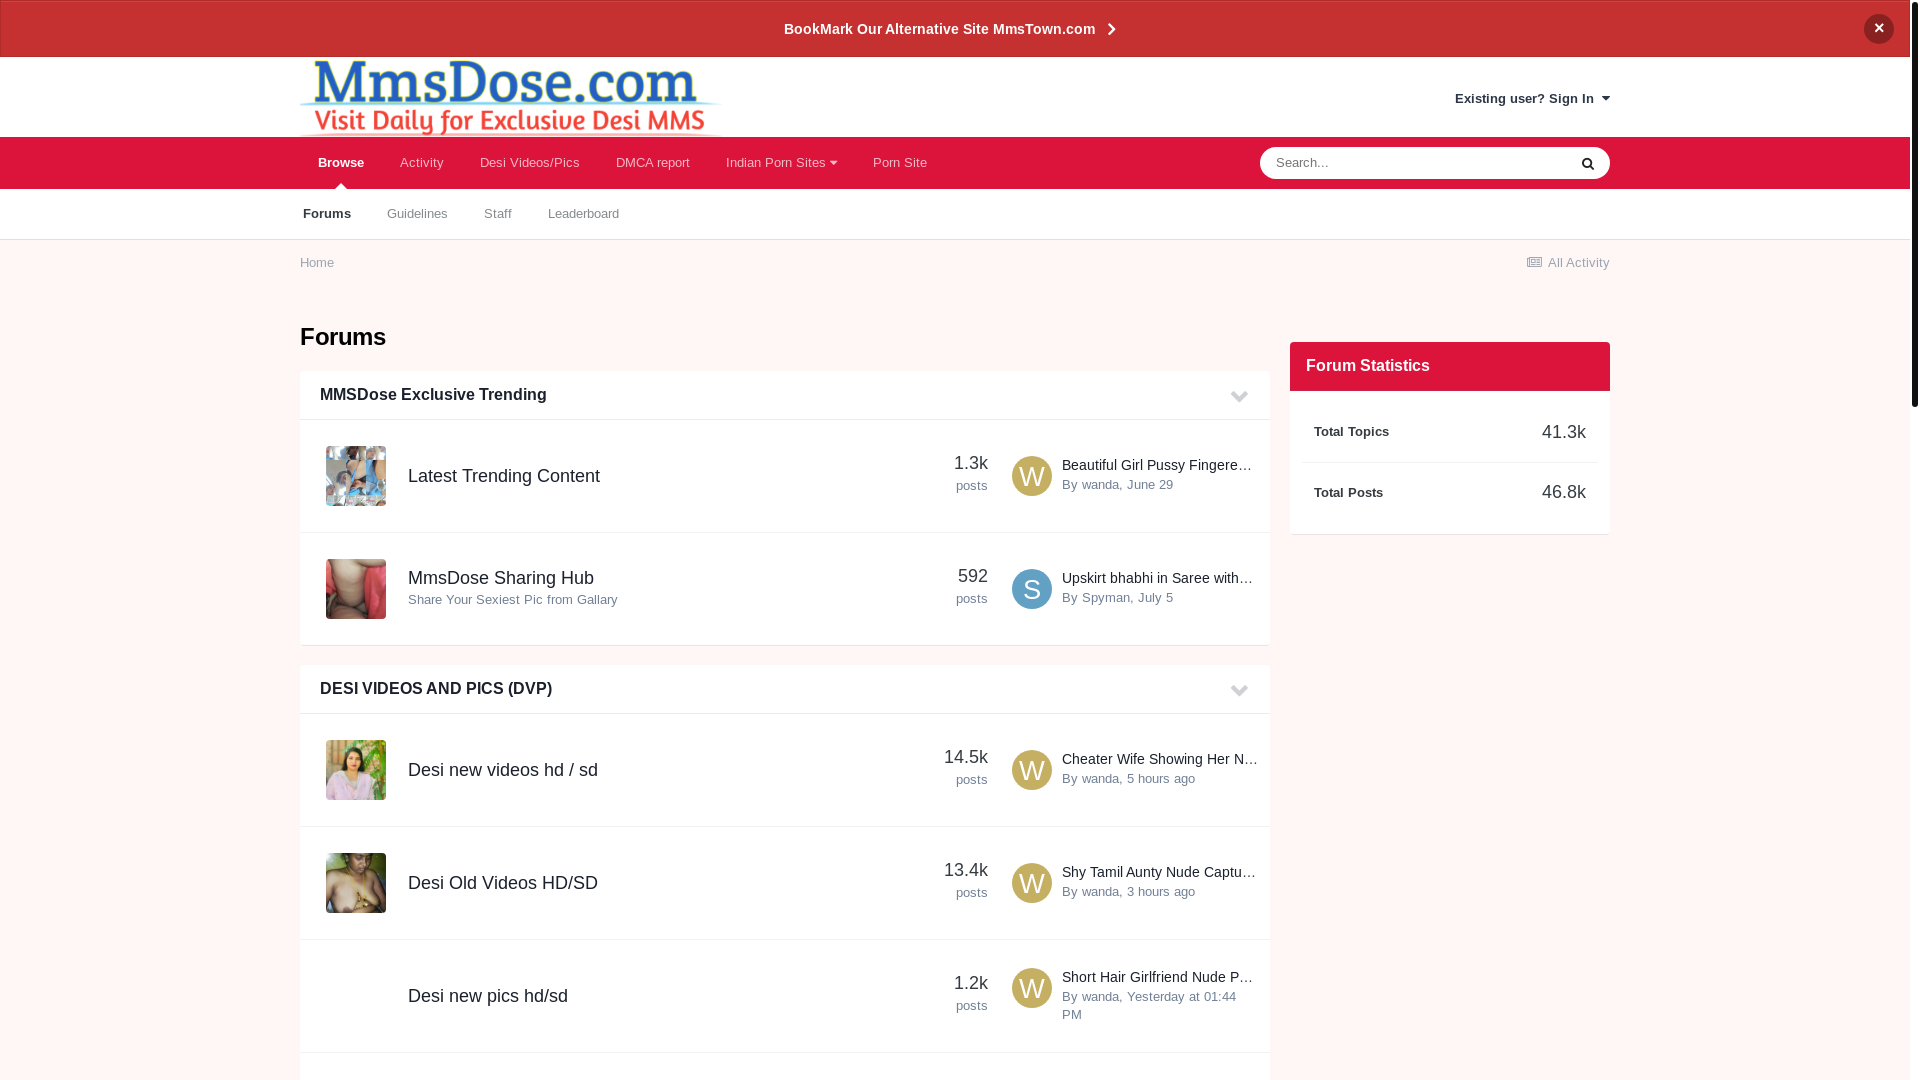This screenshot has width=1920, height=1080.
Task: Expand the Indian Porn Sites dropdown menu
Action: click(781, 163)
